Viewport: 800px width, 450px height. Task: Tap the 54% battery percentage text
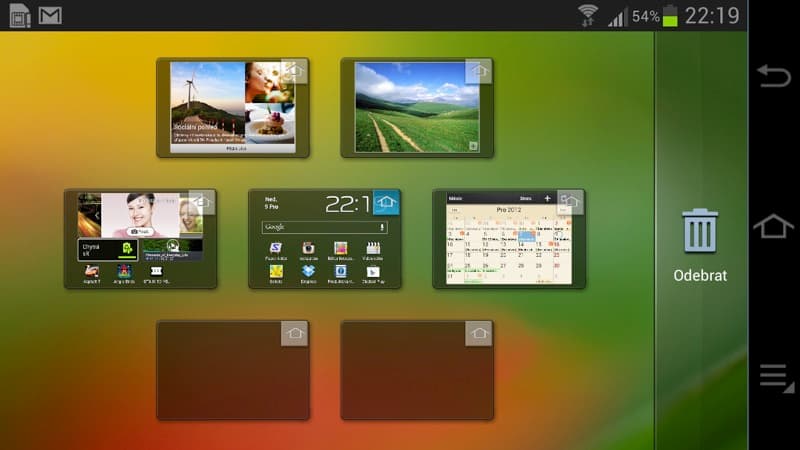(x=646, y=16)
